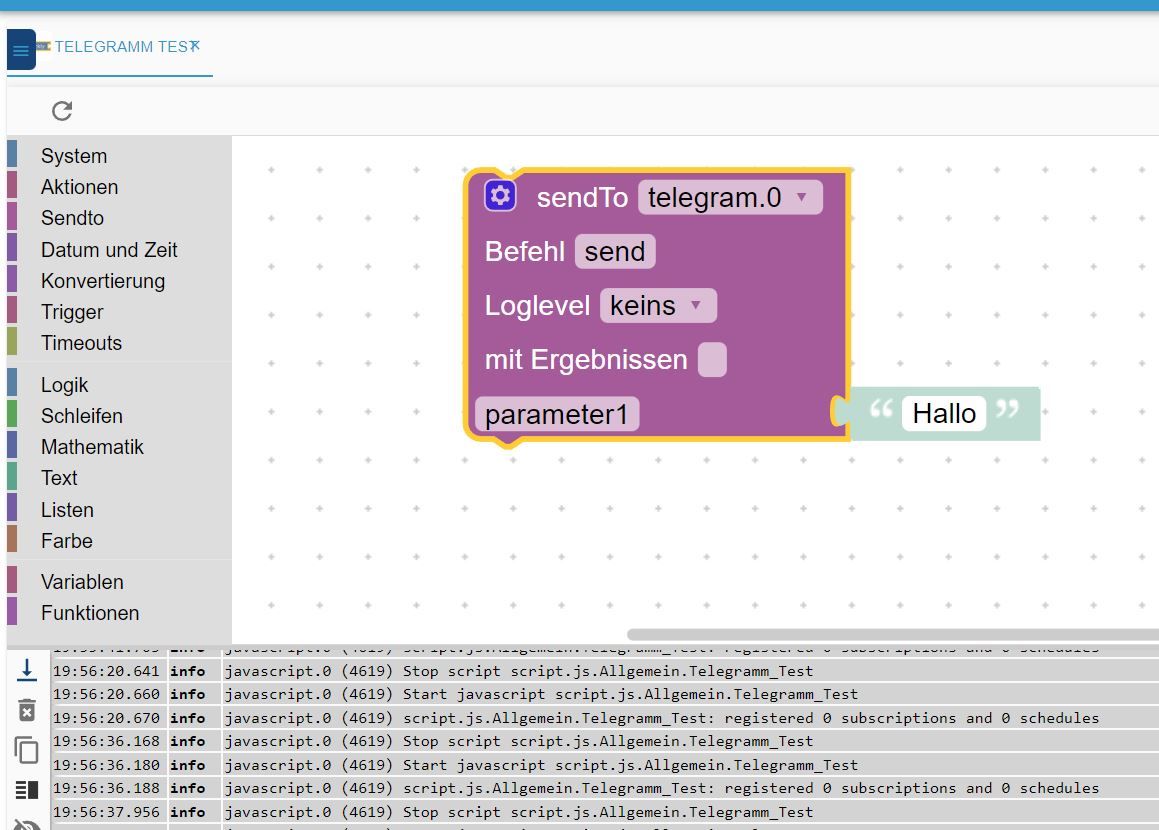Select the Telegramm Test tab
Screen dimensions: 1159x830
tap(120, 47)
